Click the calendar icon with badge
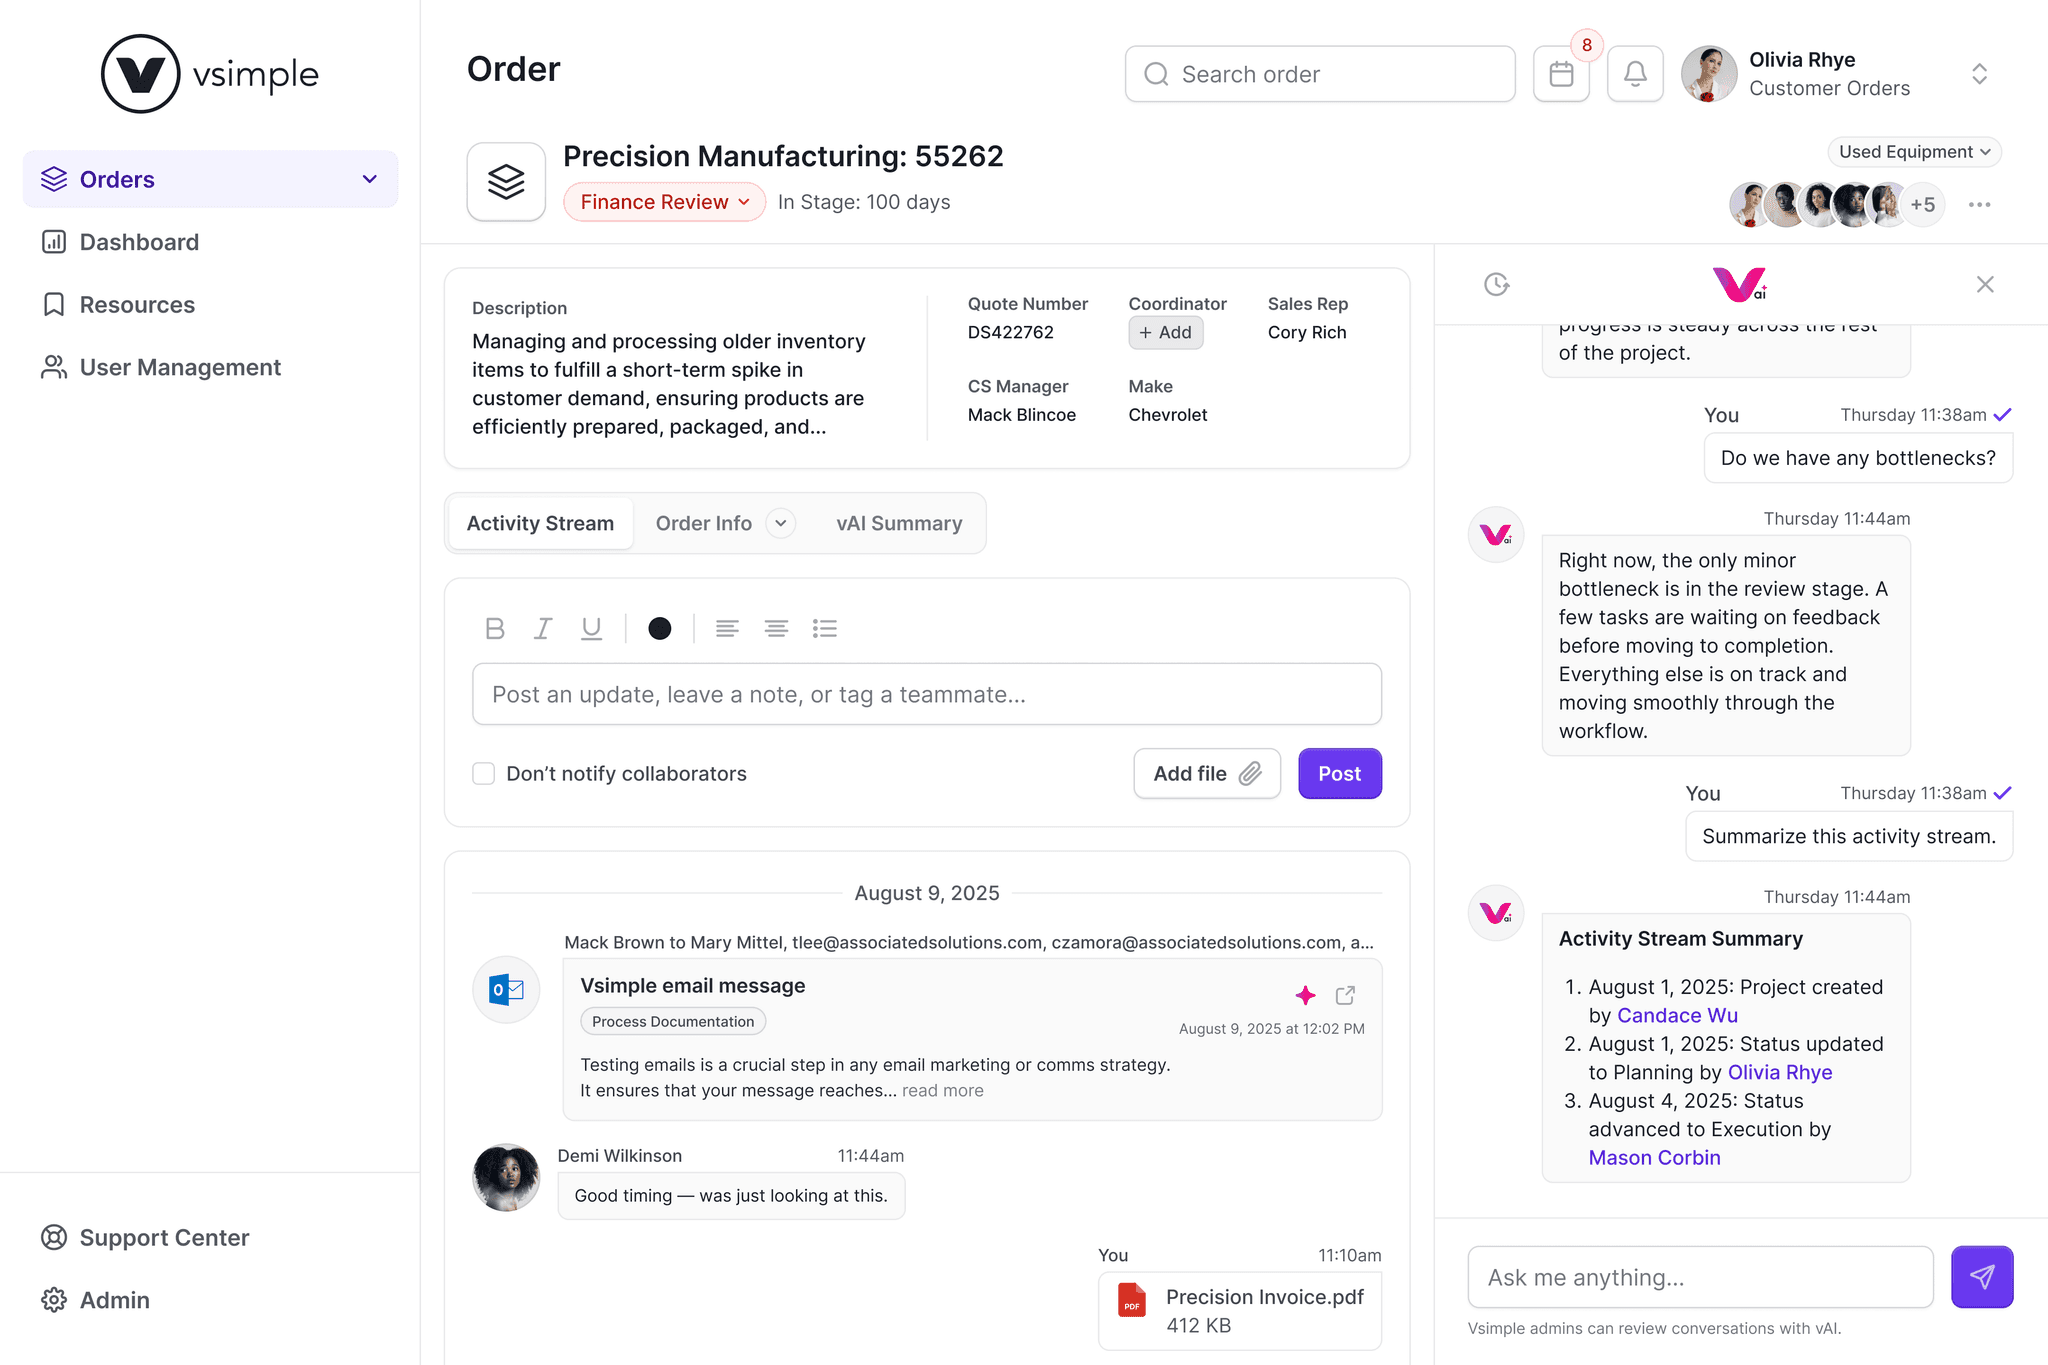Viewport: 2048px width, 1365px height. [x=1561, y=74]
